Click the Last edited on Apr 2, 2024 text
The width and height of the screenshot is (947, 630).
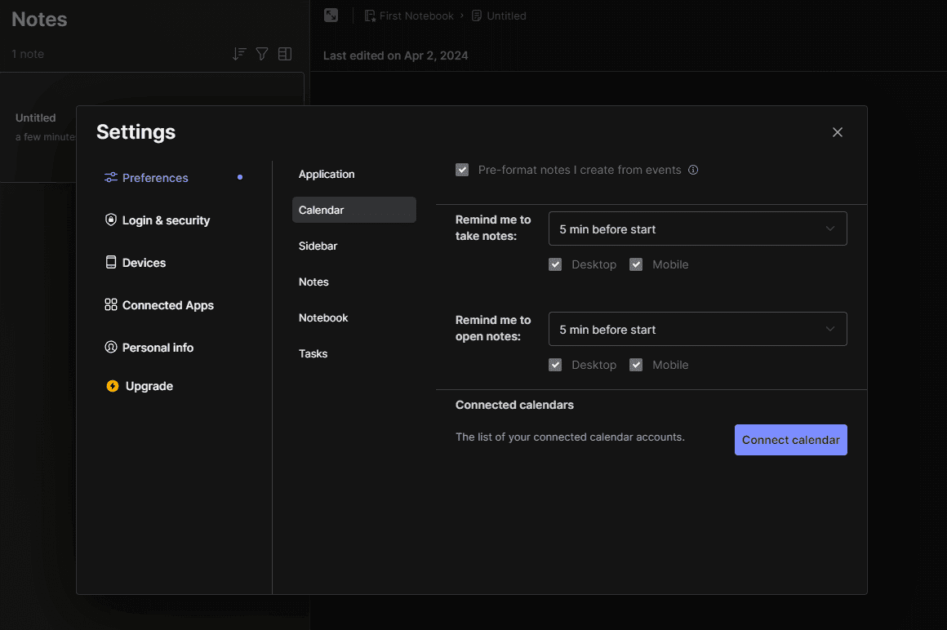[396, 56]
